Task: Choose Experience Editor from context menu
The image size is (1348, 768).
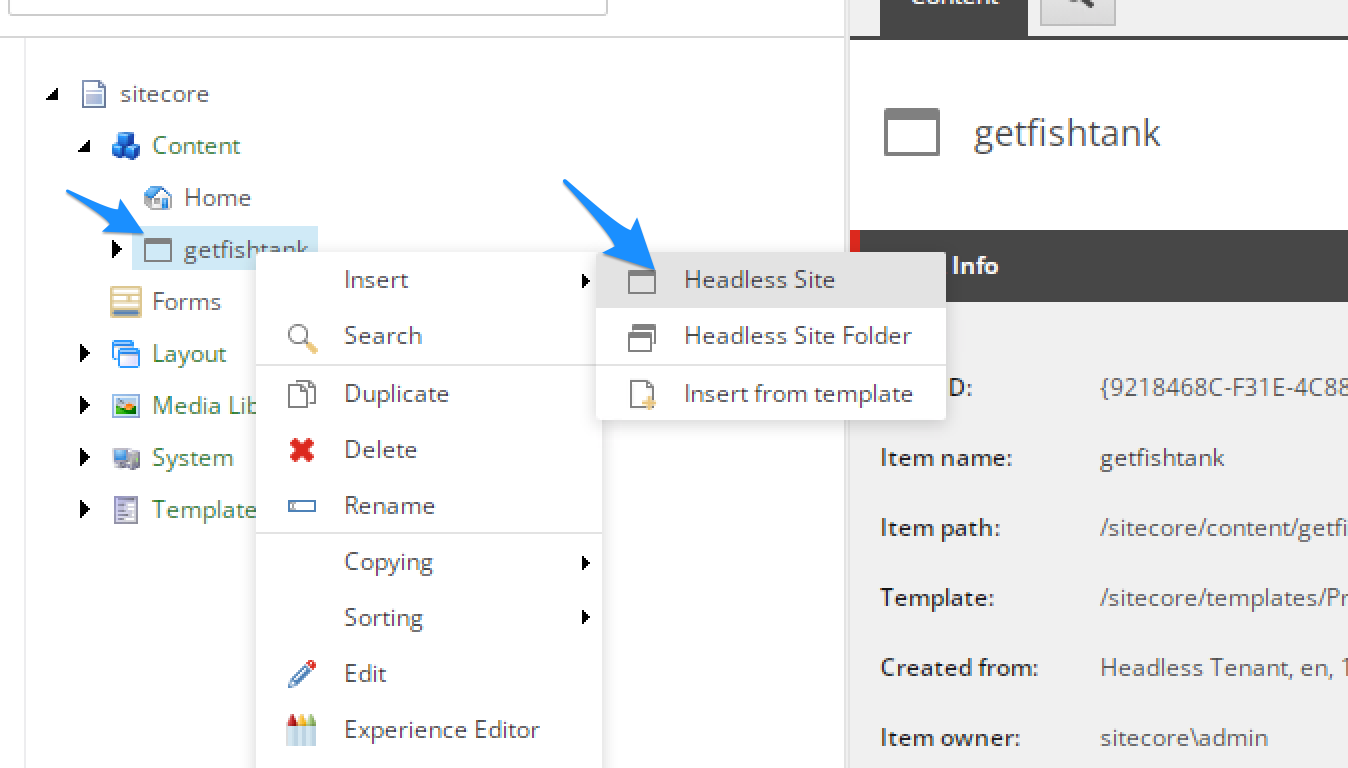Action: point(429,730)
